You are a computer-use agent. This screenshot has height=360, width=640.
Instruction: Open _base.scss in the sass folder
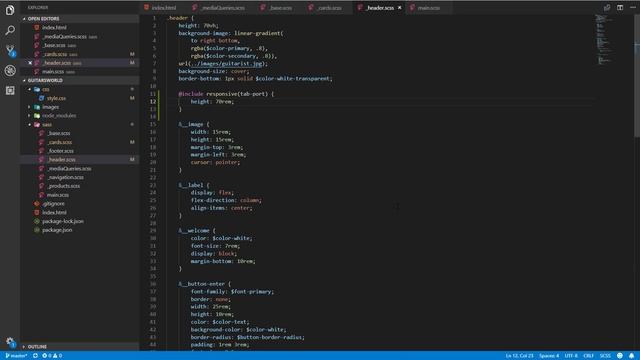click(x=59, y=133)
